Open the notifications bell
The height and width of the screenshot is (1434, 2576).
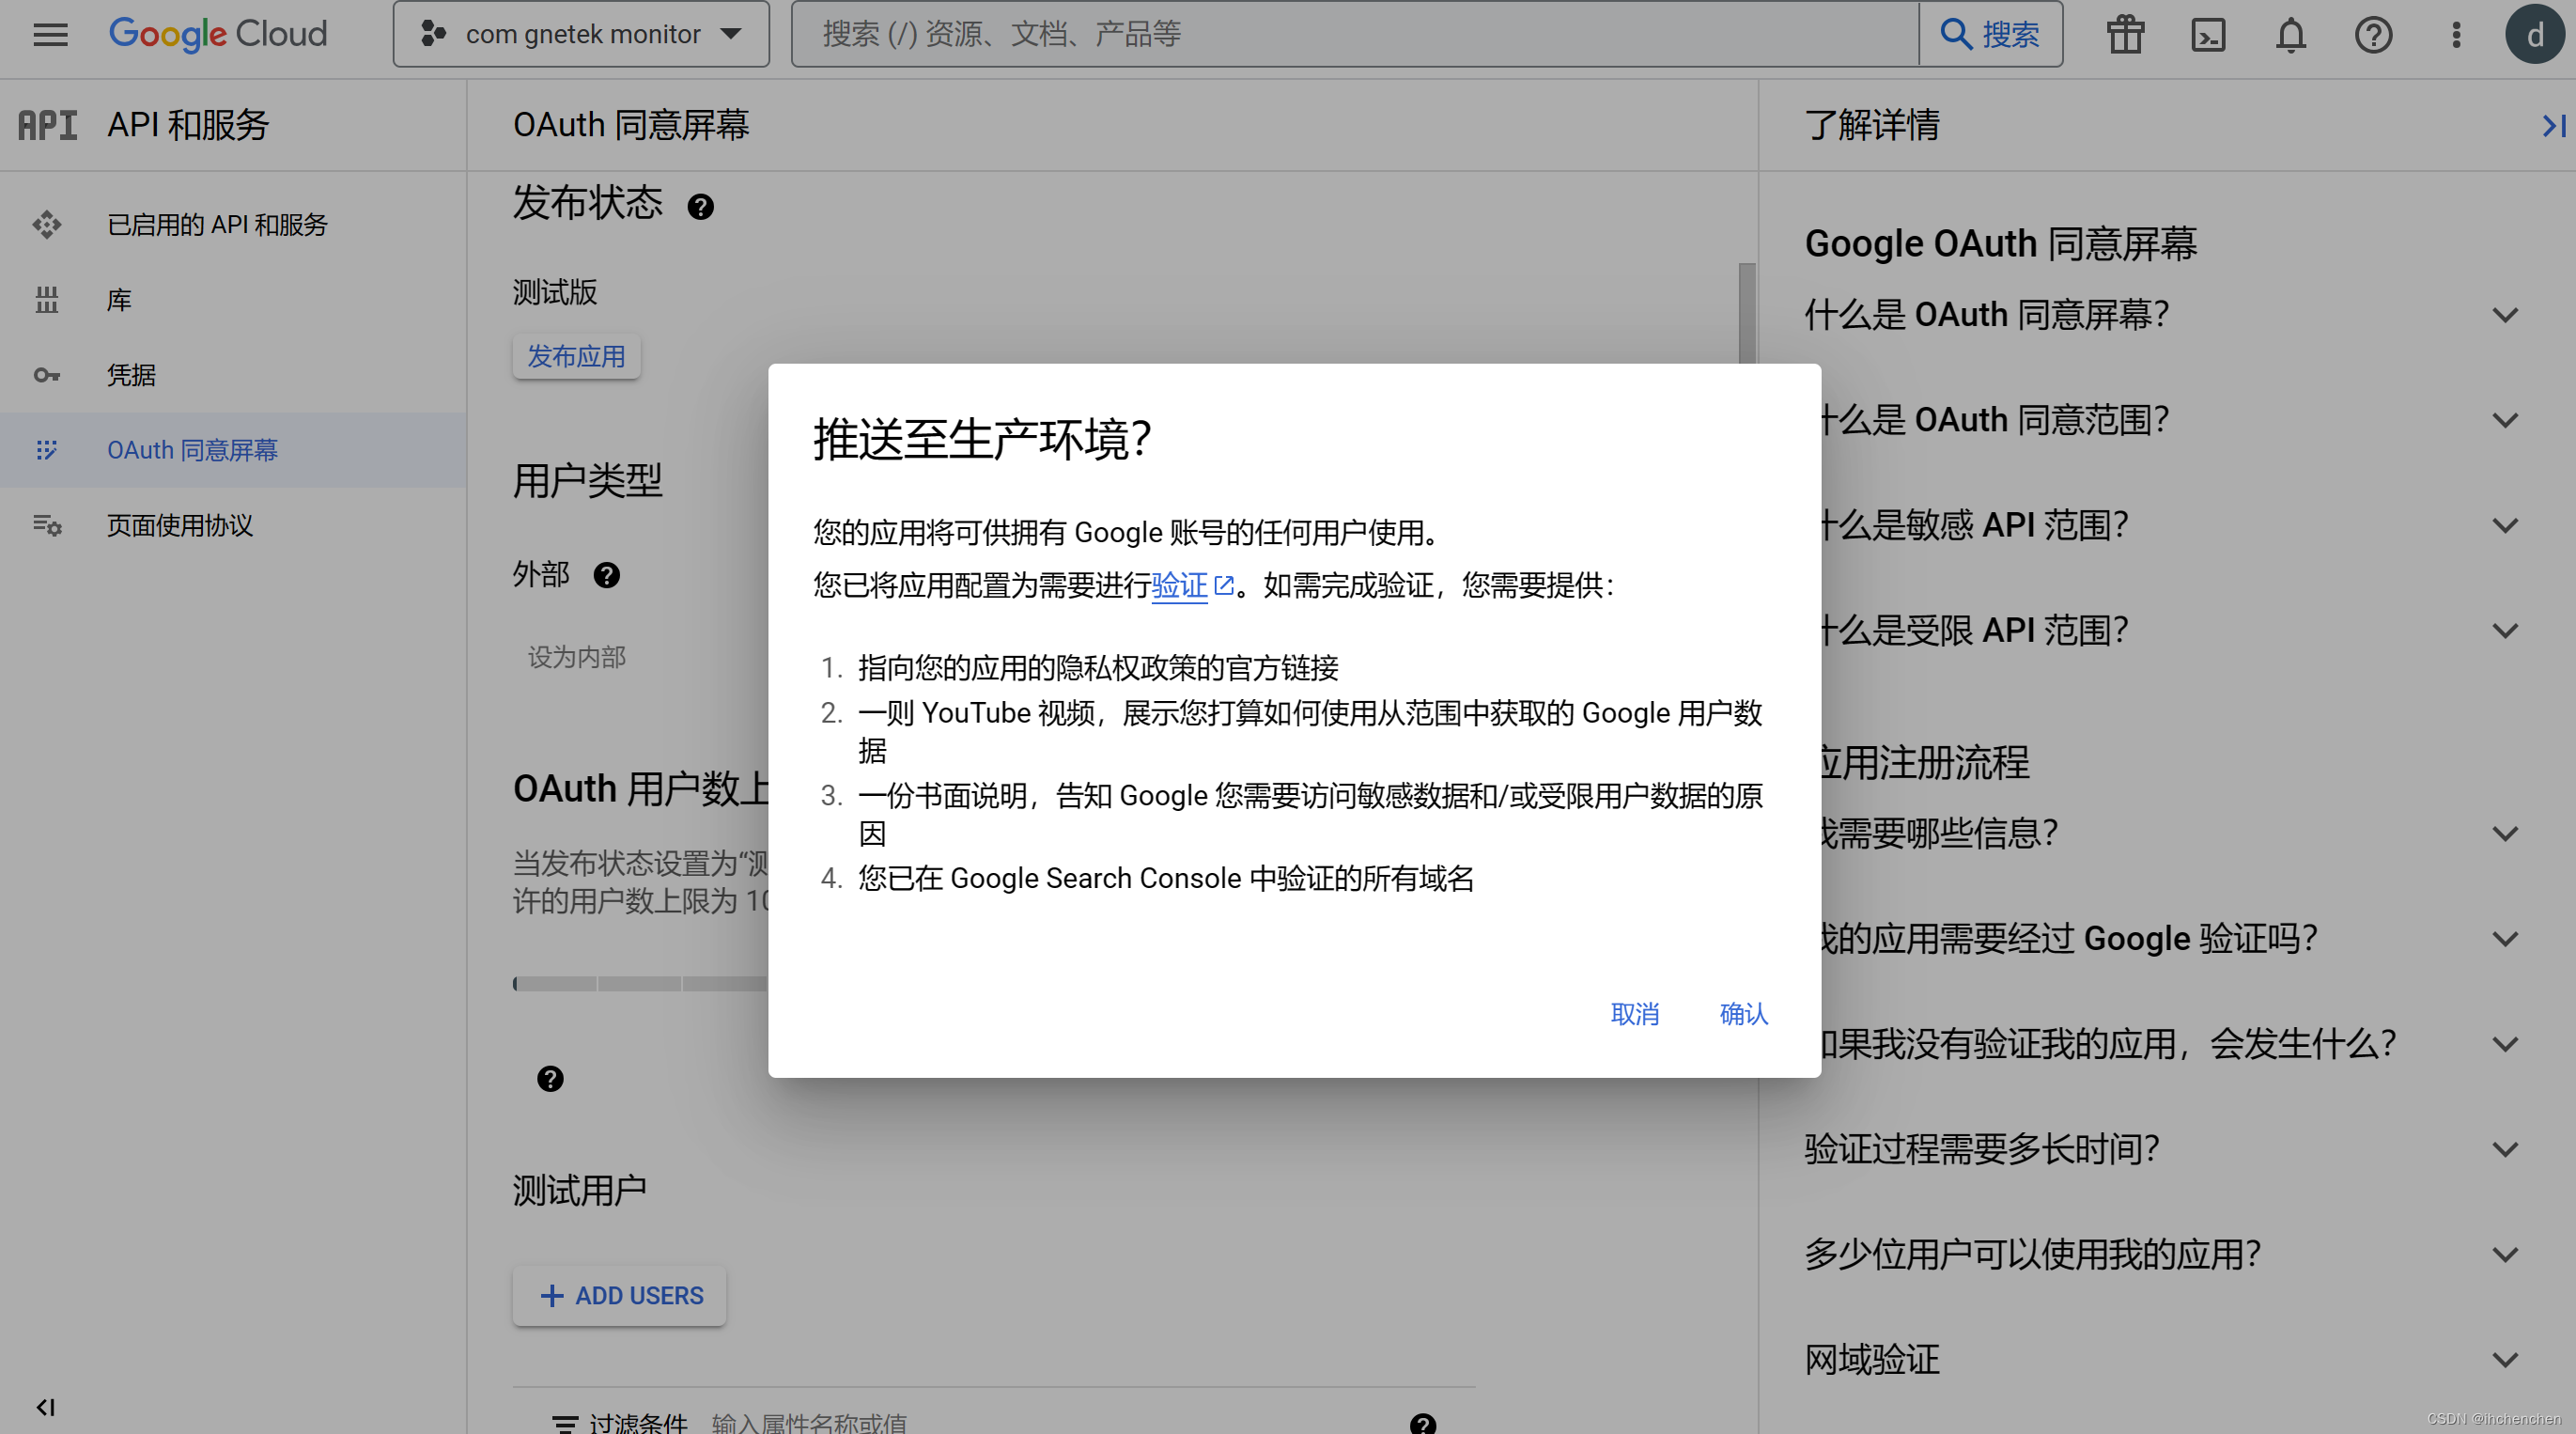pyautogui.click(x=2290, y=34)
